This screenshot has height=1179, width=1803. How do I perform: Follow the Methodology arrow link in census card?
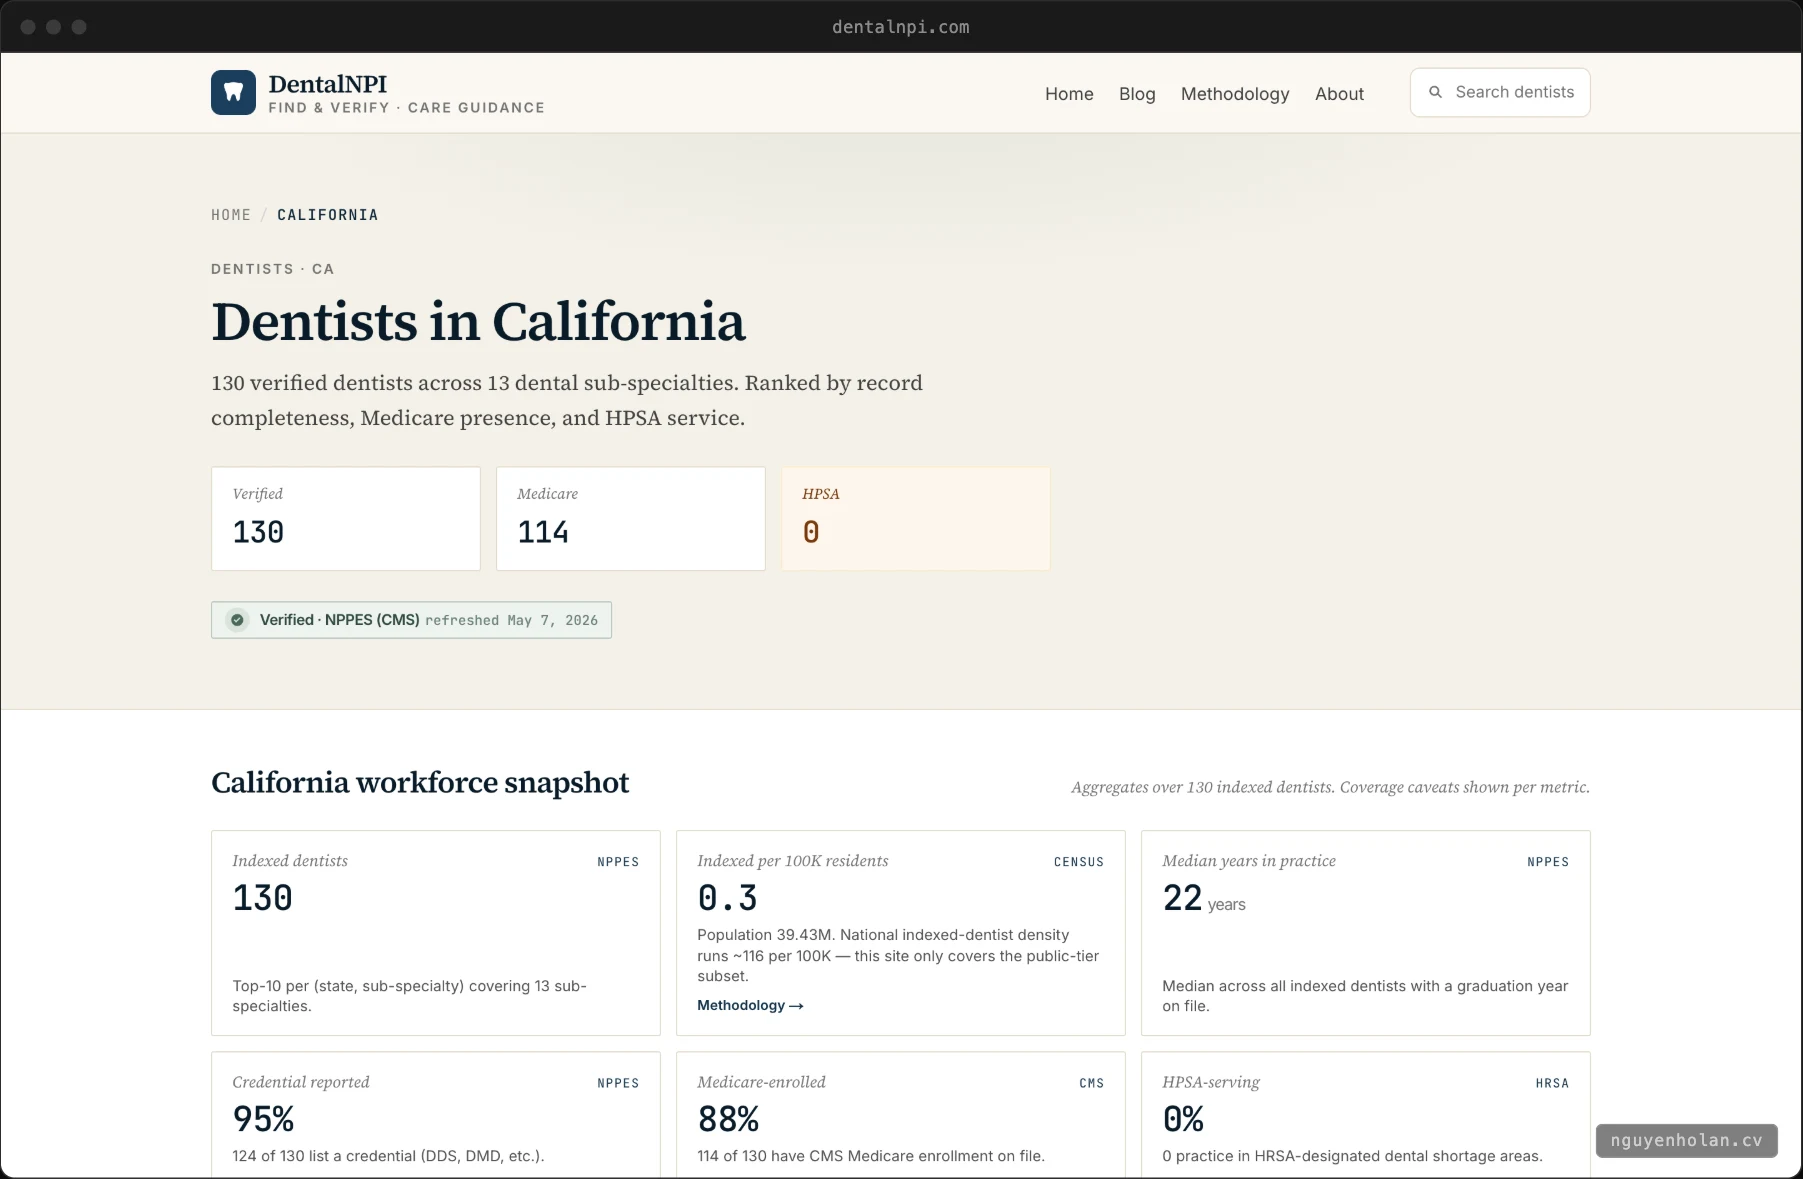pos(750,1005)
